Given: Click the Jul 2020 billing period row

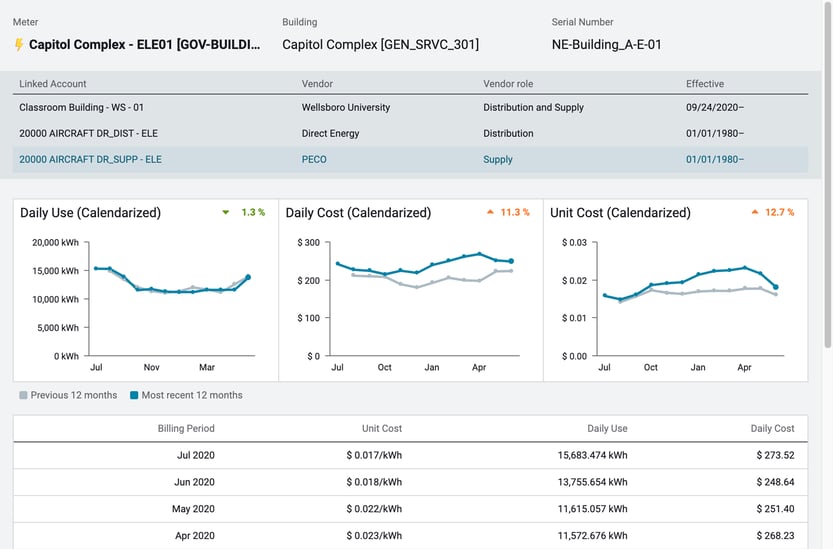Looking at the screenshot, I should pos(194,455).
